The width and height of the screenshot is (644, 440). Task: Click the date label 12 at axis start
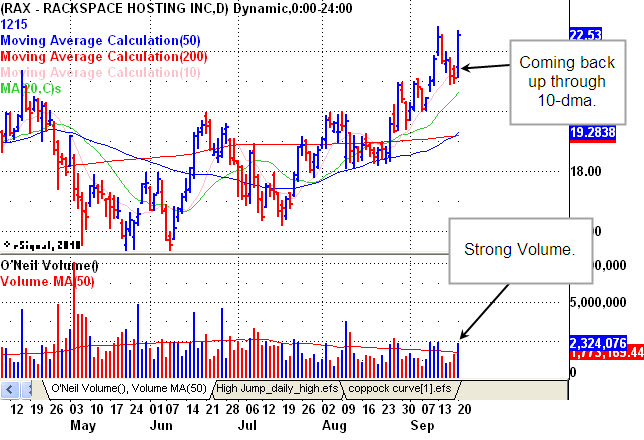(x=17, y=409)
